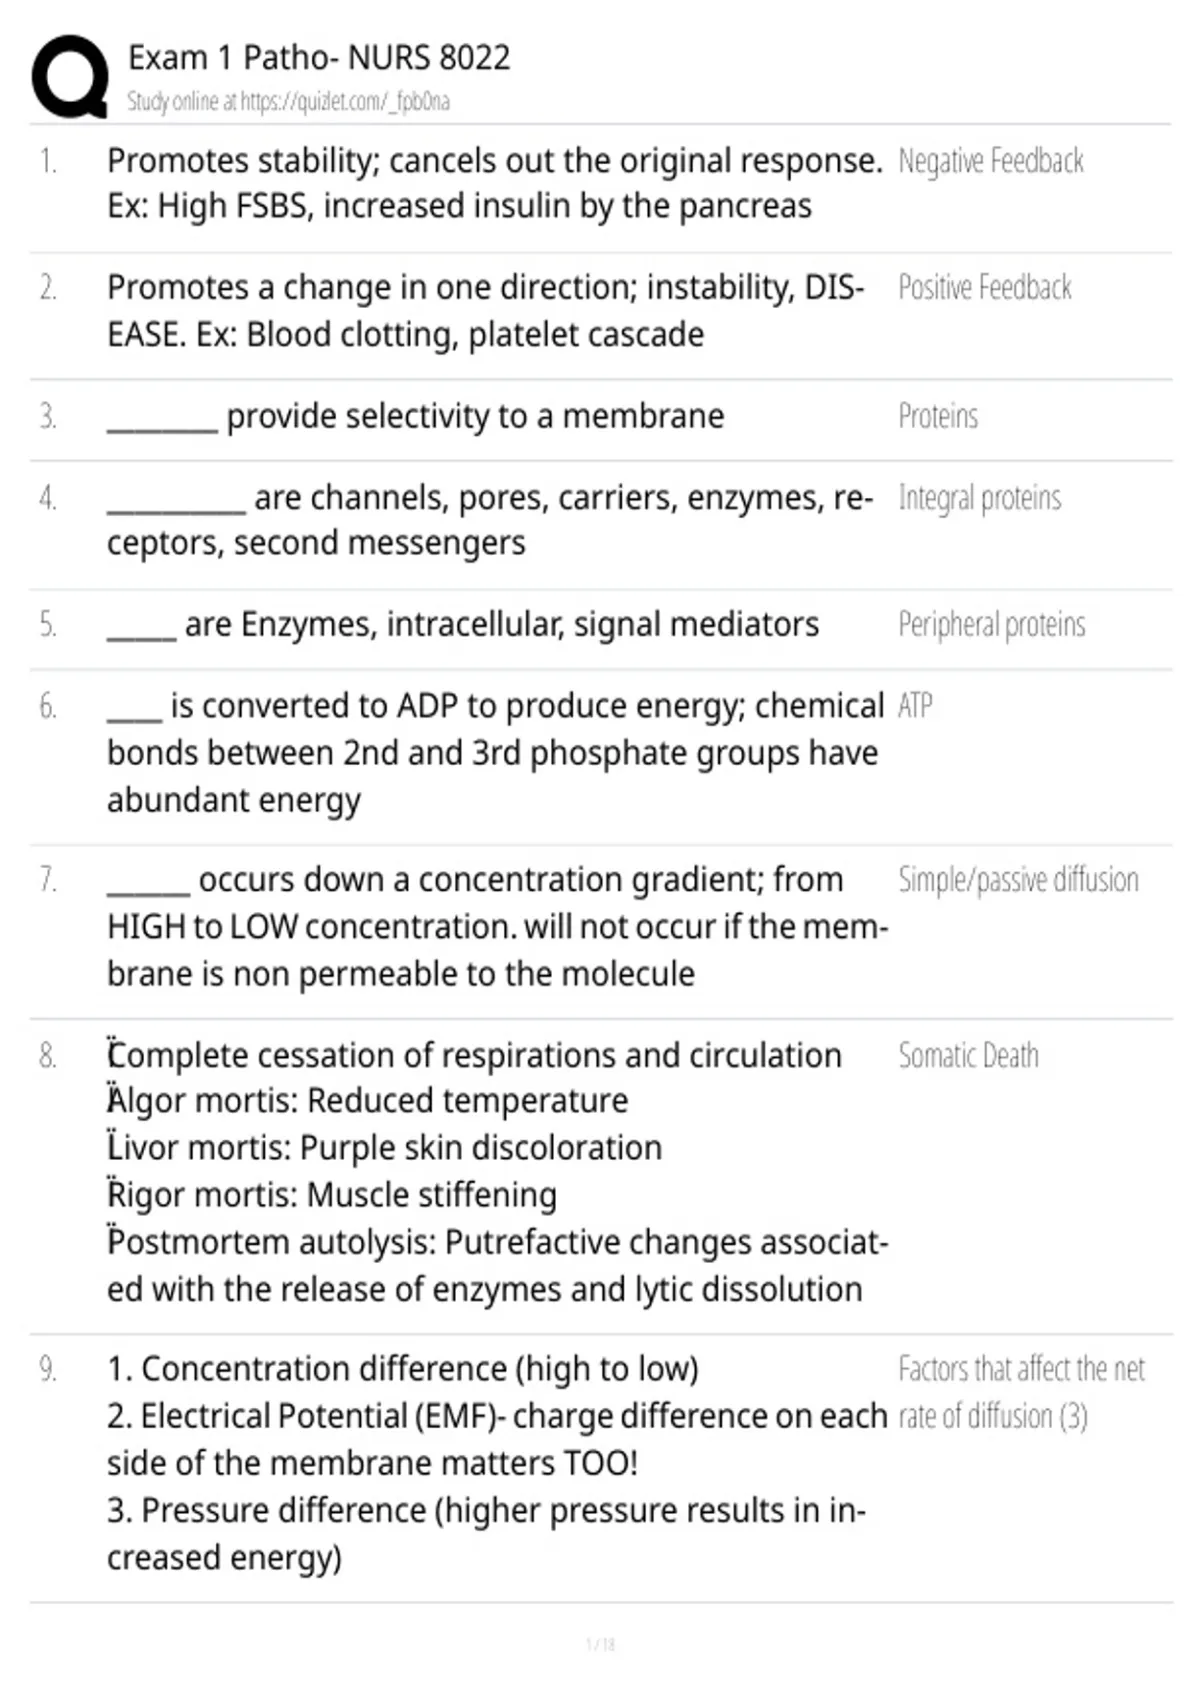The image size is (1200, 1700).
Task: Select the Somatic Death answer term
Action: [968, 1056]
